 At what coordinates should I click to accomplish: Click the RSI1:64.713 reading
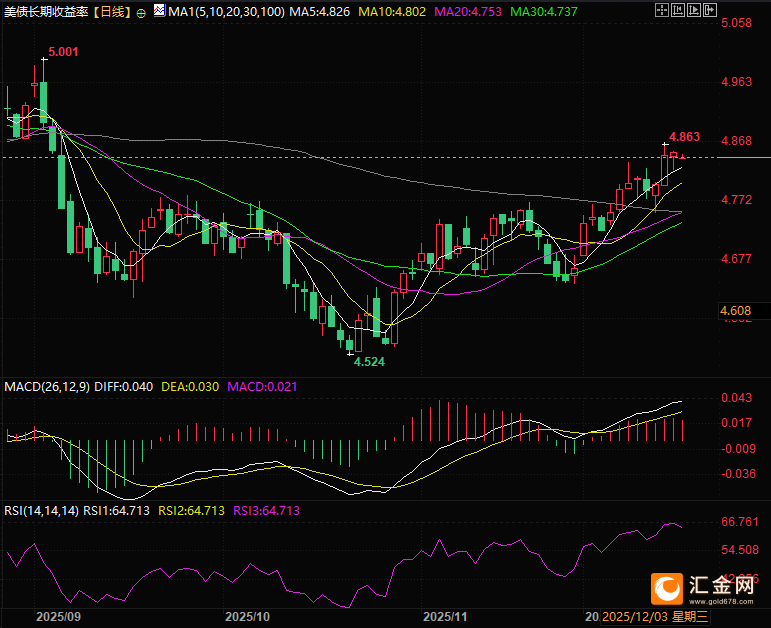tap(116, 510)
